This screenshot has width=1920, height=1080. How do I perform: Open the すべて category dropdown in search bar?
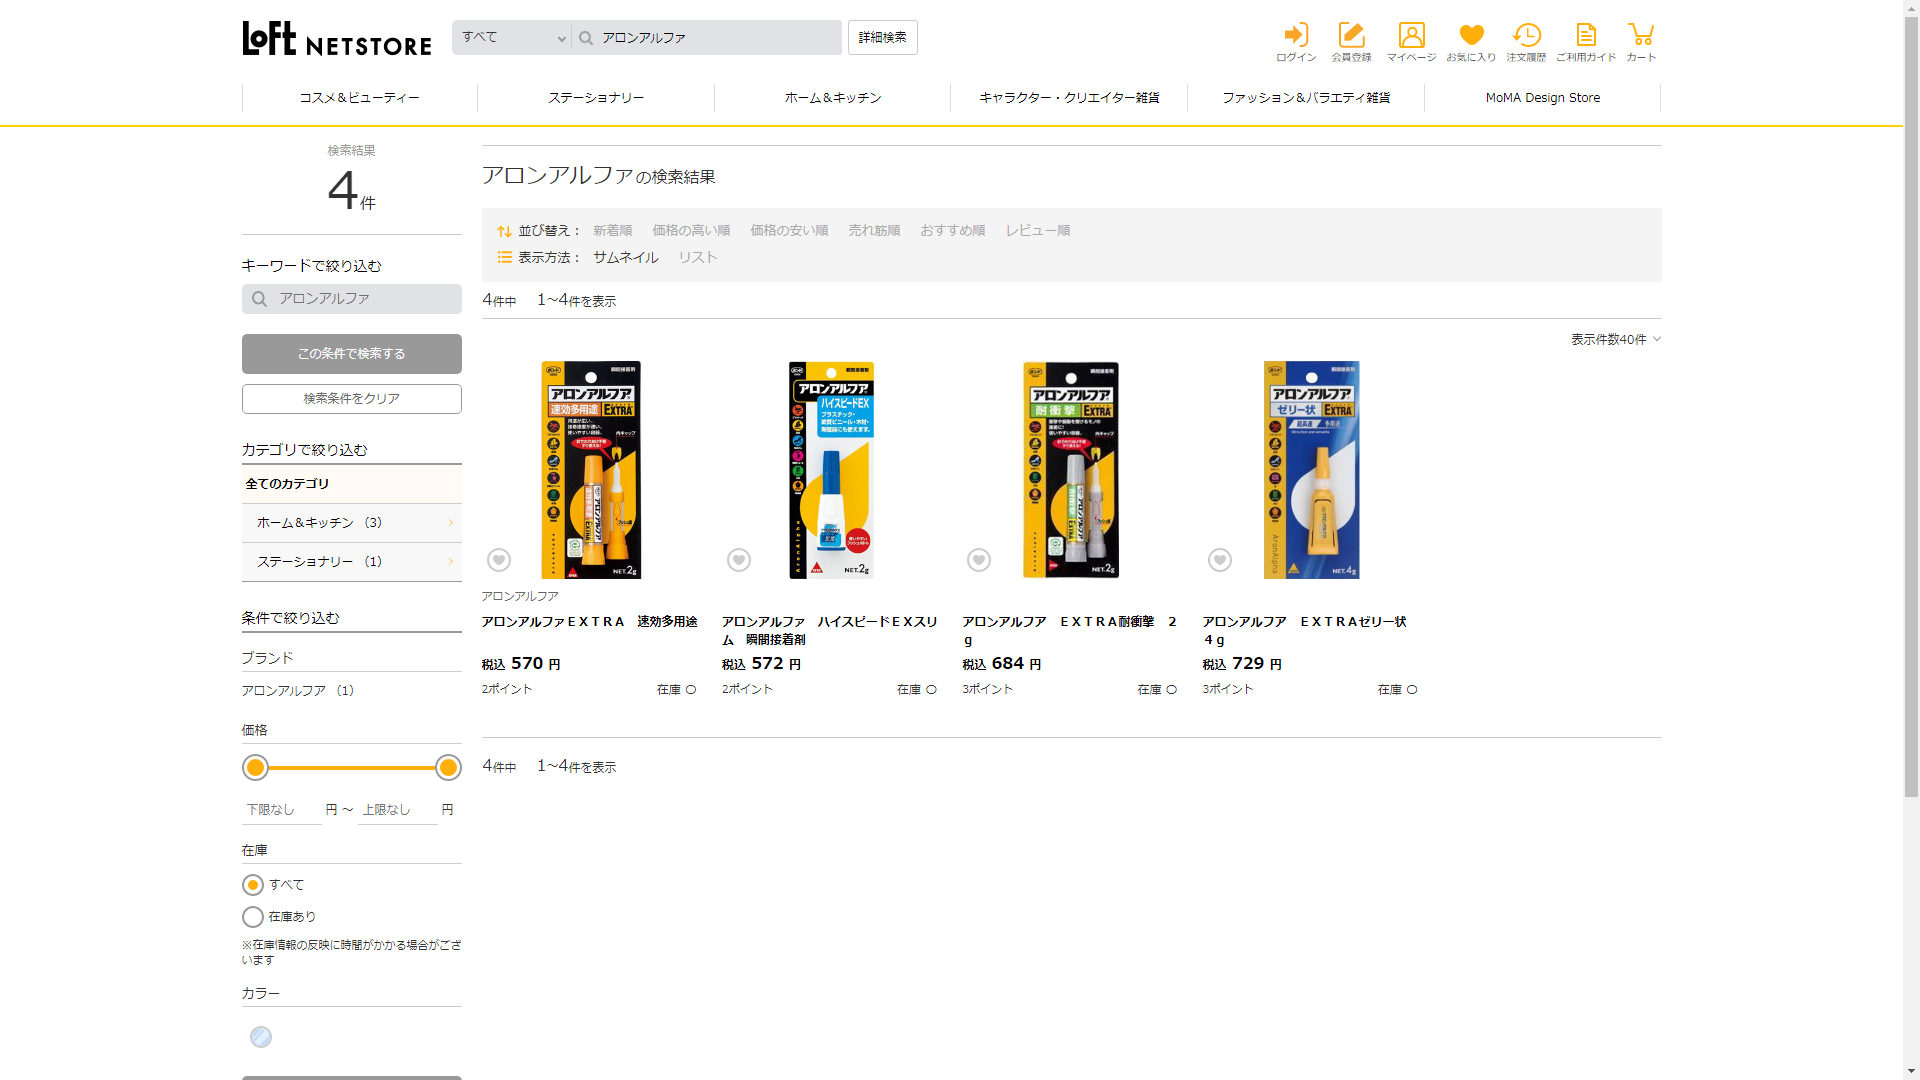pyautogui.click(x=512, y=38)
